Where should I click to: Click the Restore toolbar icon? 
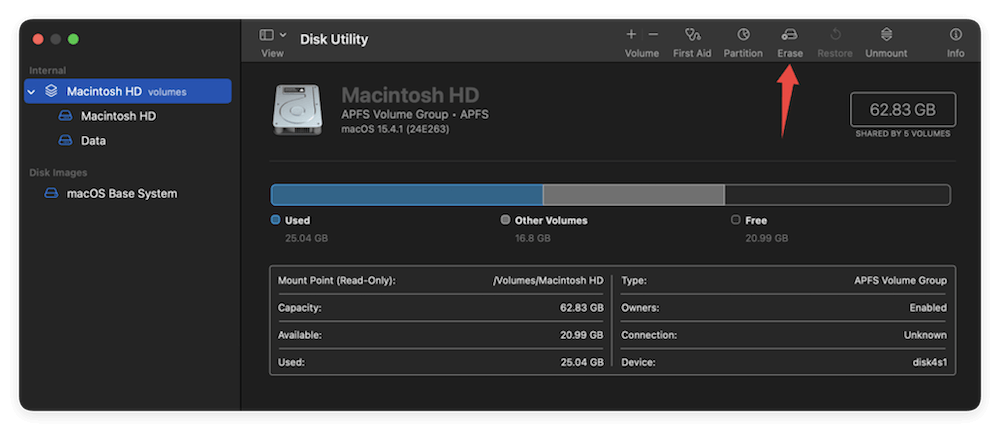click(x=835, y=34)
